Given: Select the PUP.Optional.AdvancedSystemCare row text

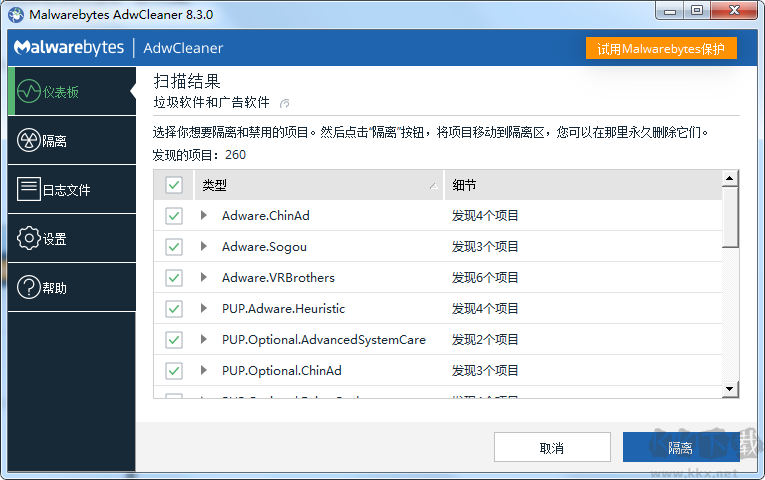Looking at the screenshot, I should [x=323, y=340].
